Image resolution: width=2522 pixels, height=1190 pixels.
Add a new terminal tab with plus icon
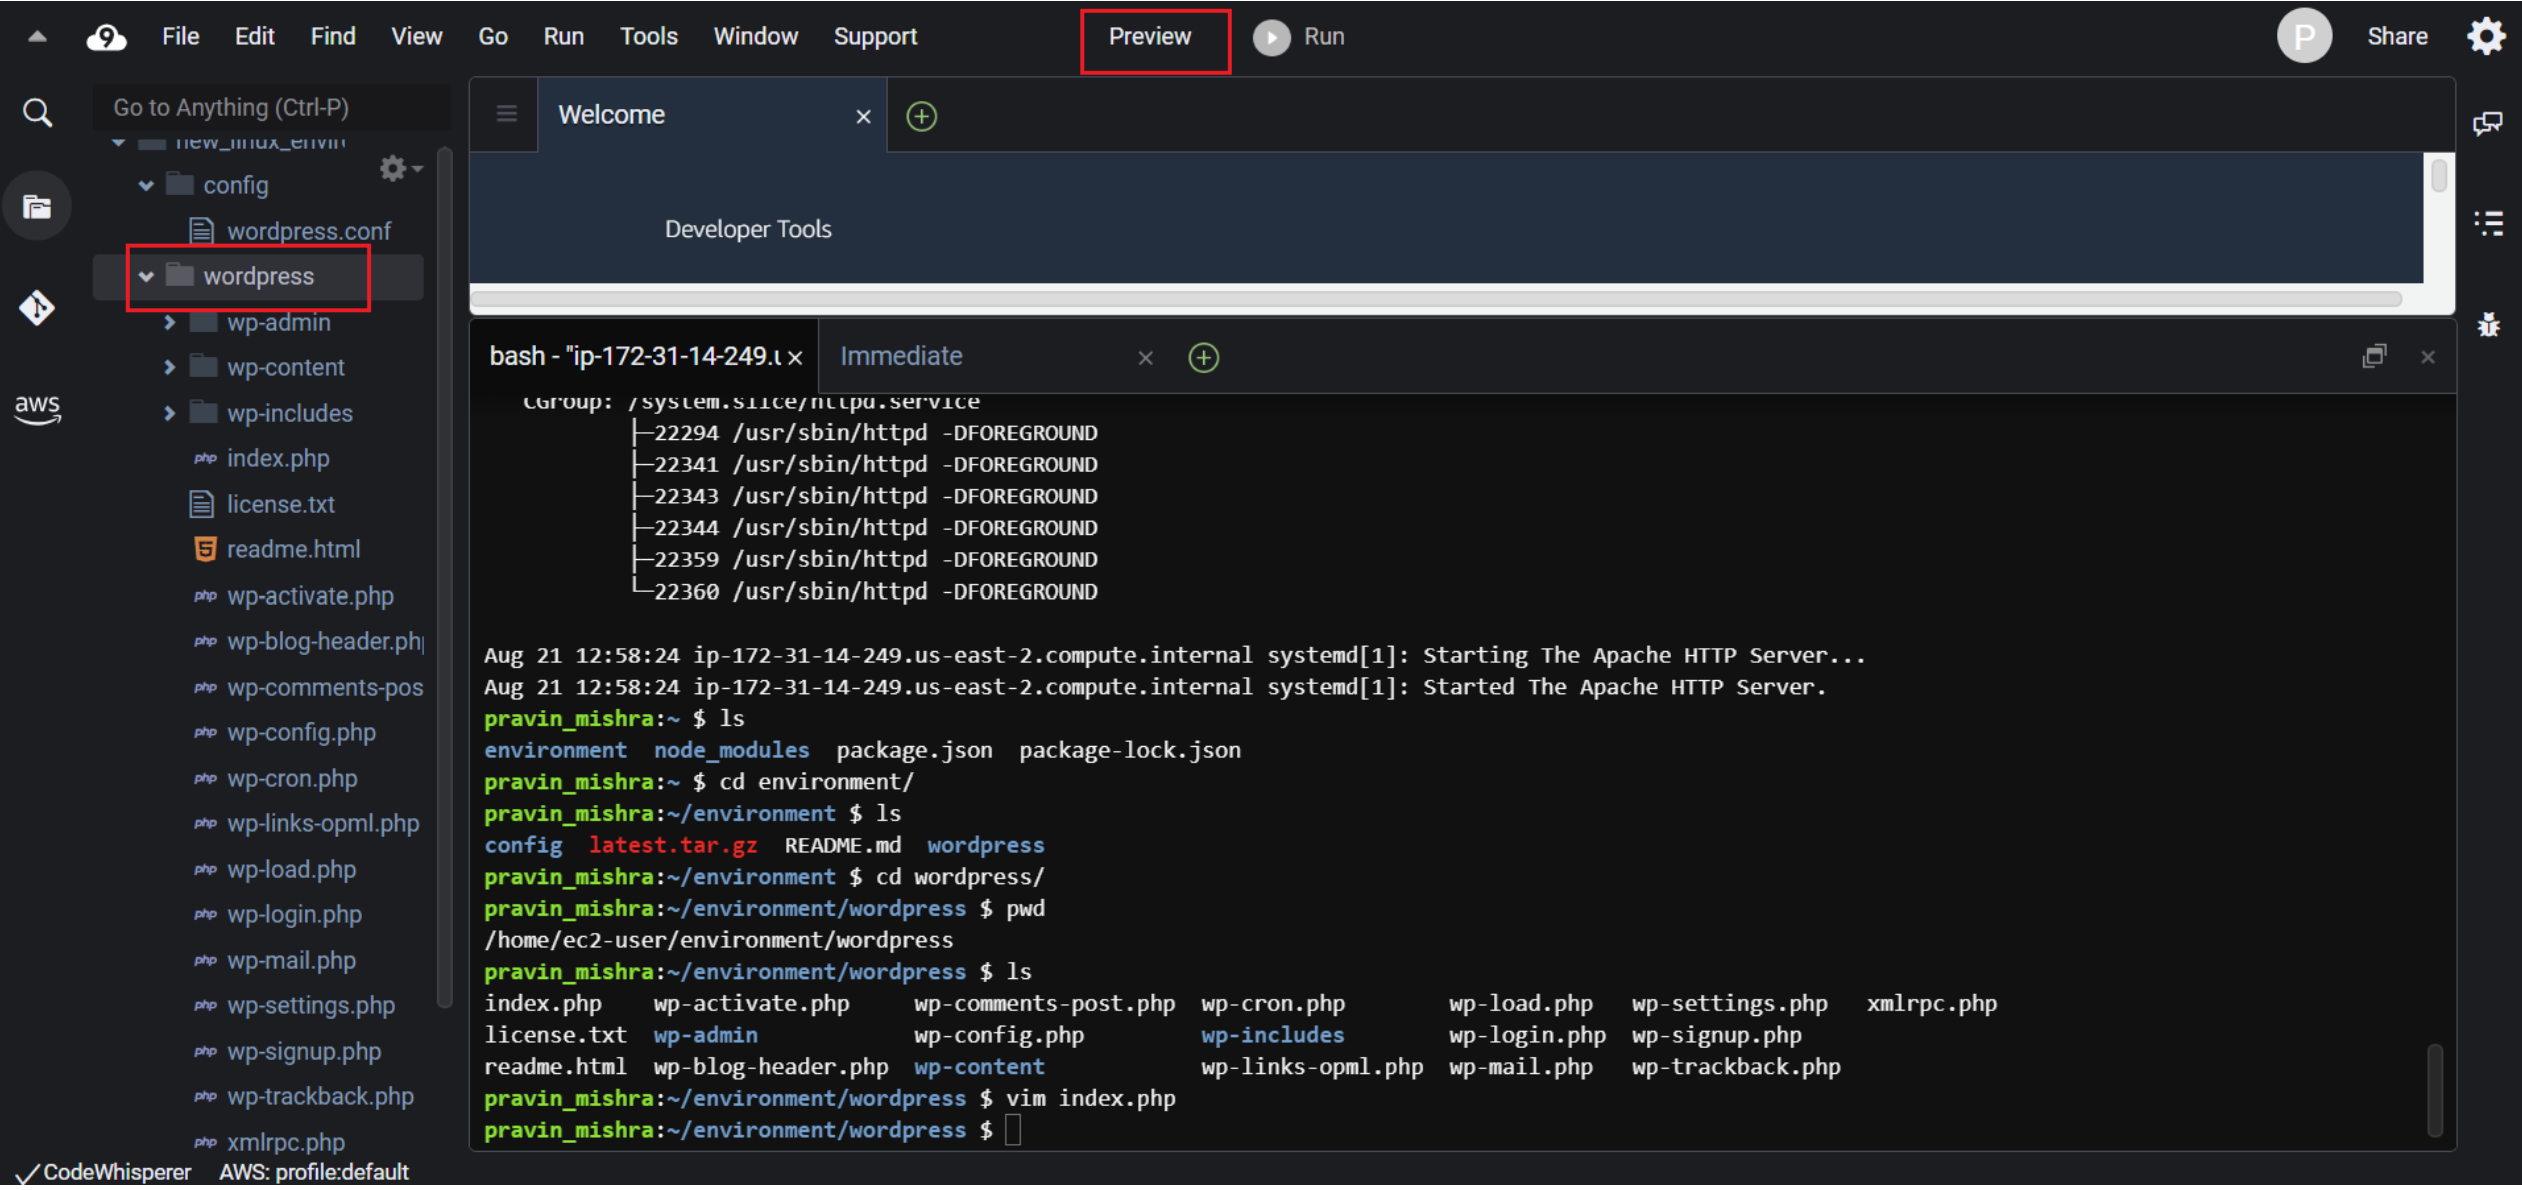1203,357
